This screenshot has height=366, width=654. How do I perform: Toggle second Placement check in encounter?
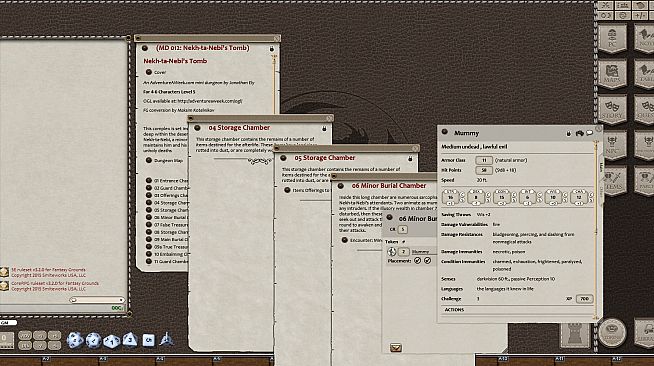click(x=427, y=261)
